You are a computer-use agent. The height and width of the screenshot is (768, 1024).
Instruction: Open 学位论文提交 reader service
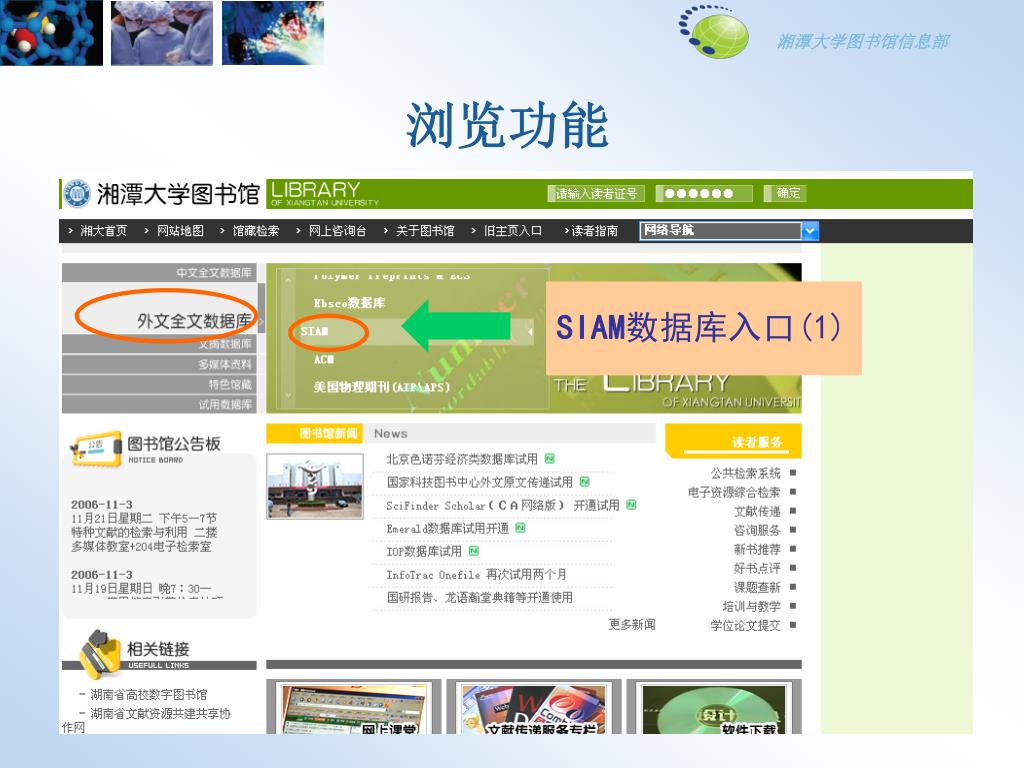746,625
